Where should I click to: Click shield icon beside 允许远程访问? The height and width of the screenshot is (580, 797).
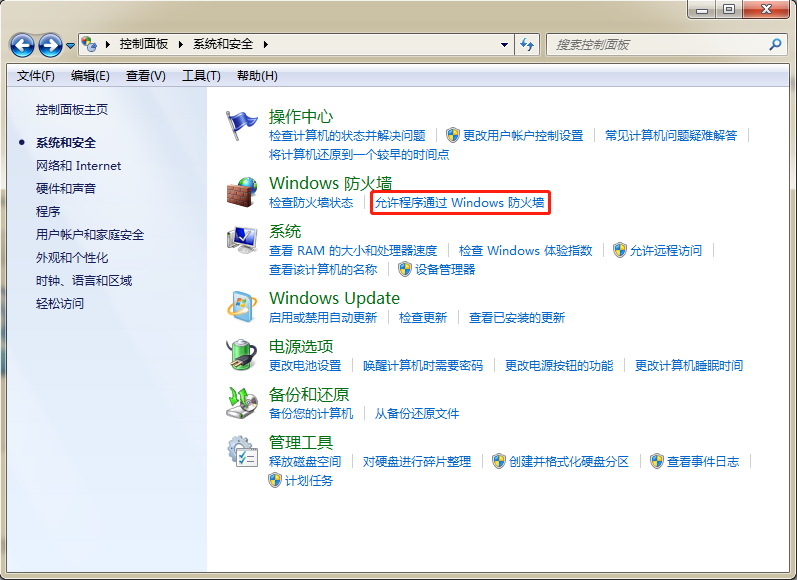point(620,250)
